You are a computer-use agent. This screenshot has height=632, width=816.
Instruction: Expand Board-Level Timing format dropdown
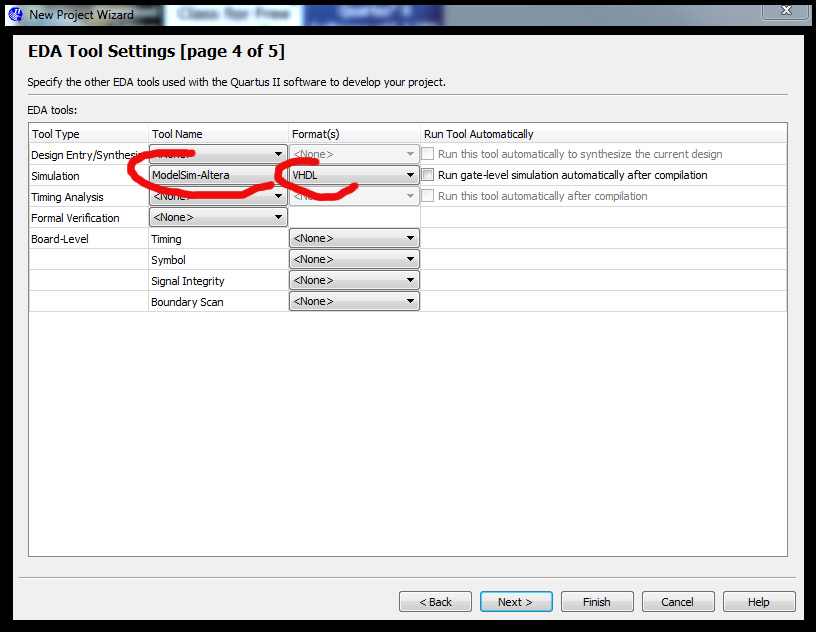click(354, 238)
